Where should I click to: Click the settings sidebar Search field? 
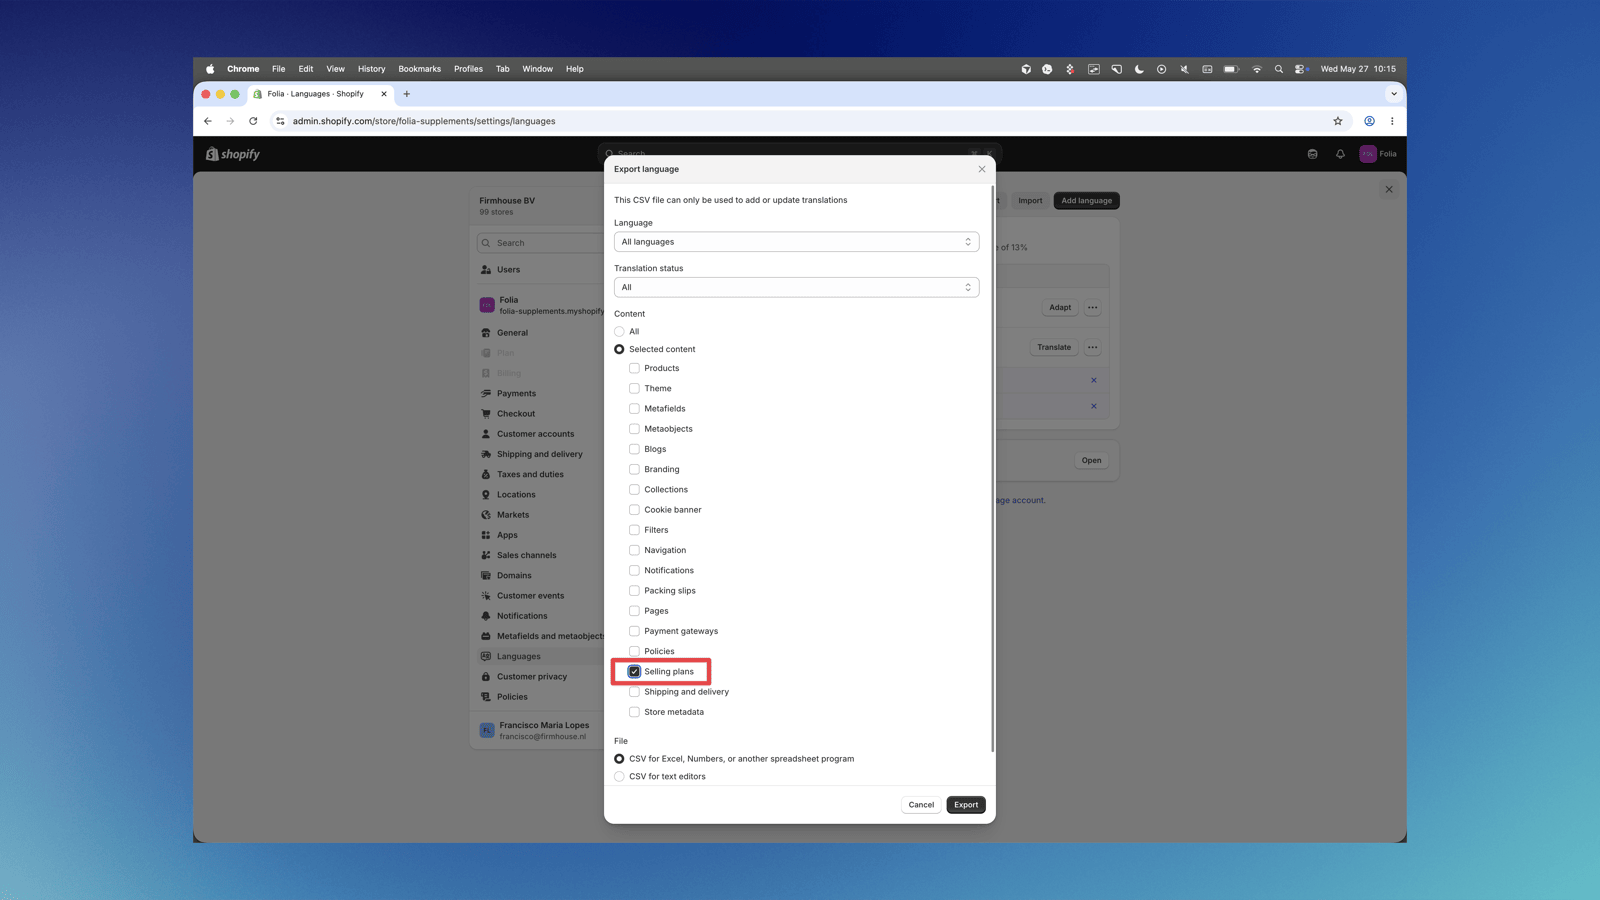click(x=540, y=243)
